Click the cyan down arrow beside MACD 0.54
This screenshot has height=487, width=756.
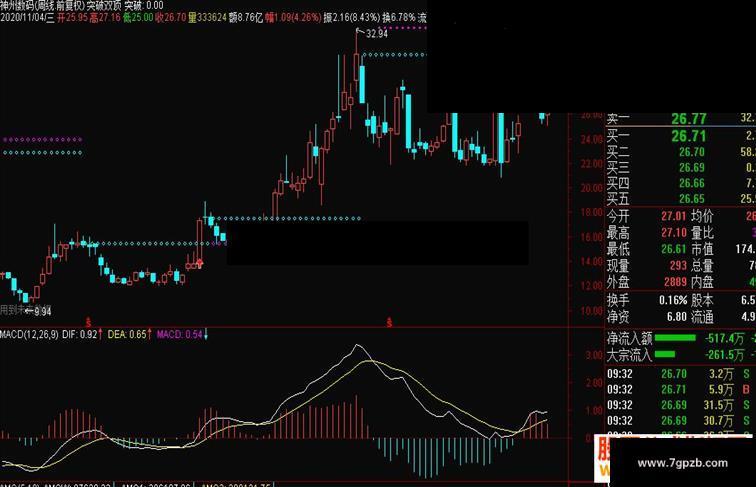206,334
